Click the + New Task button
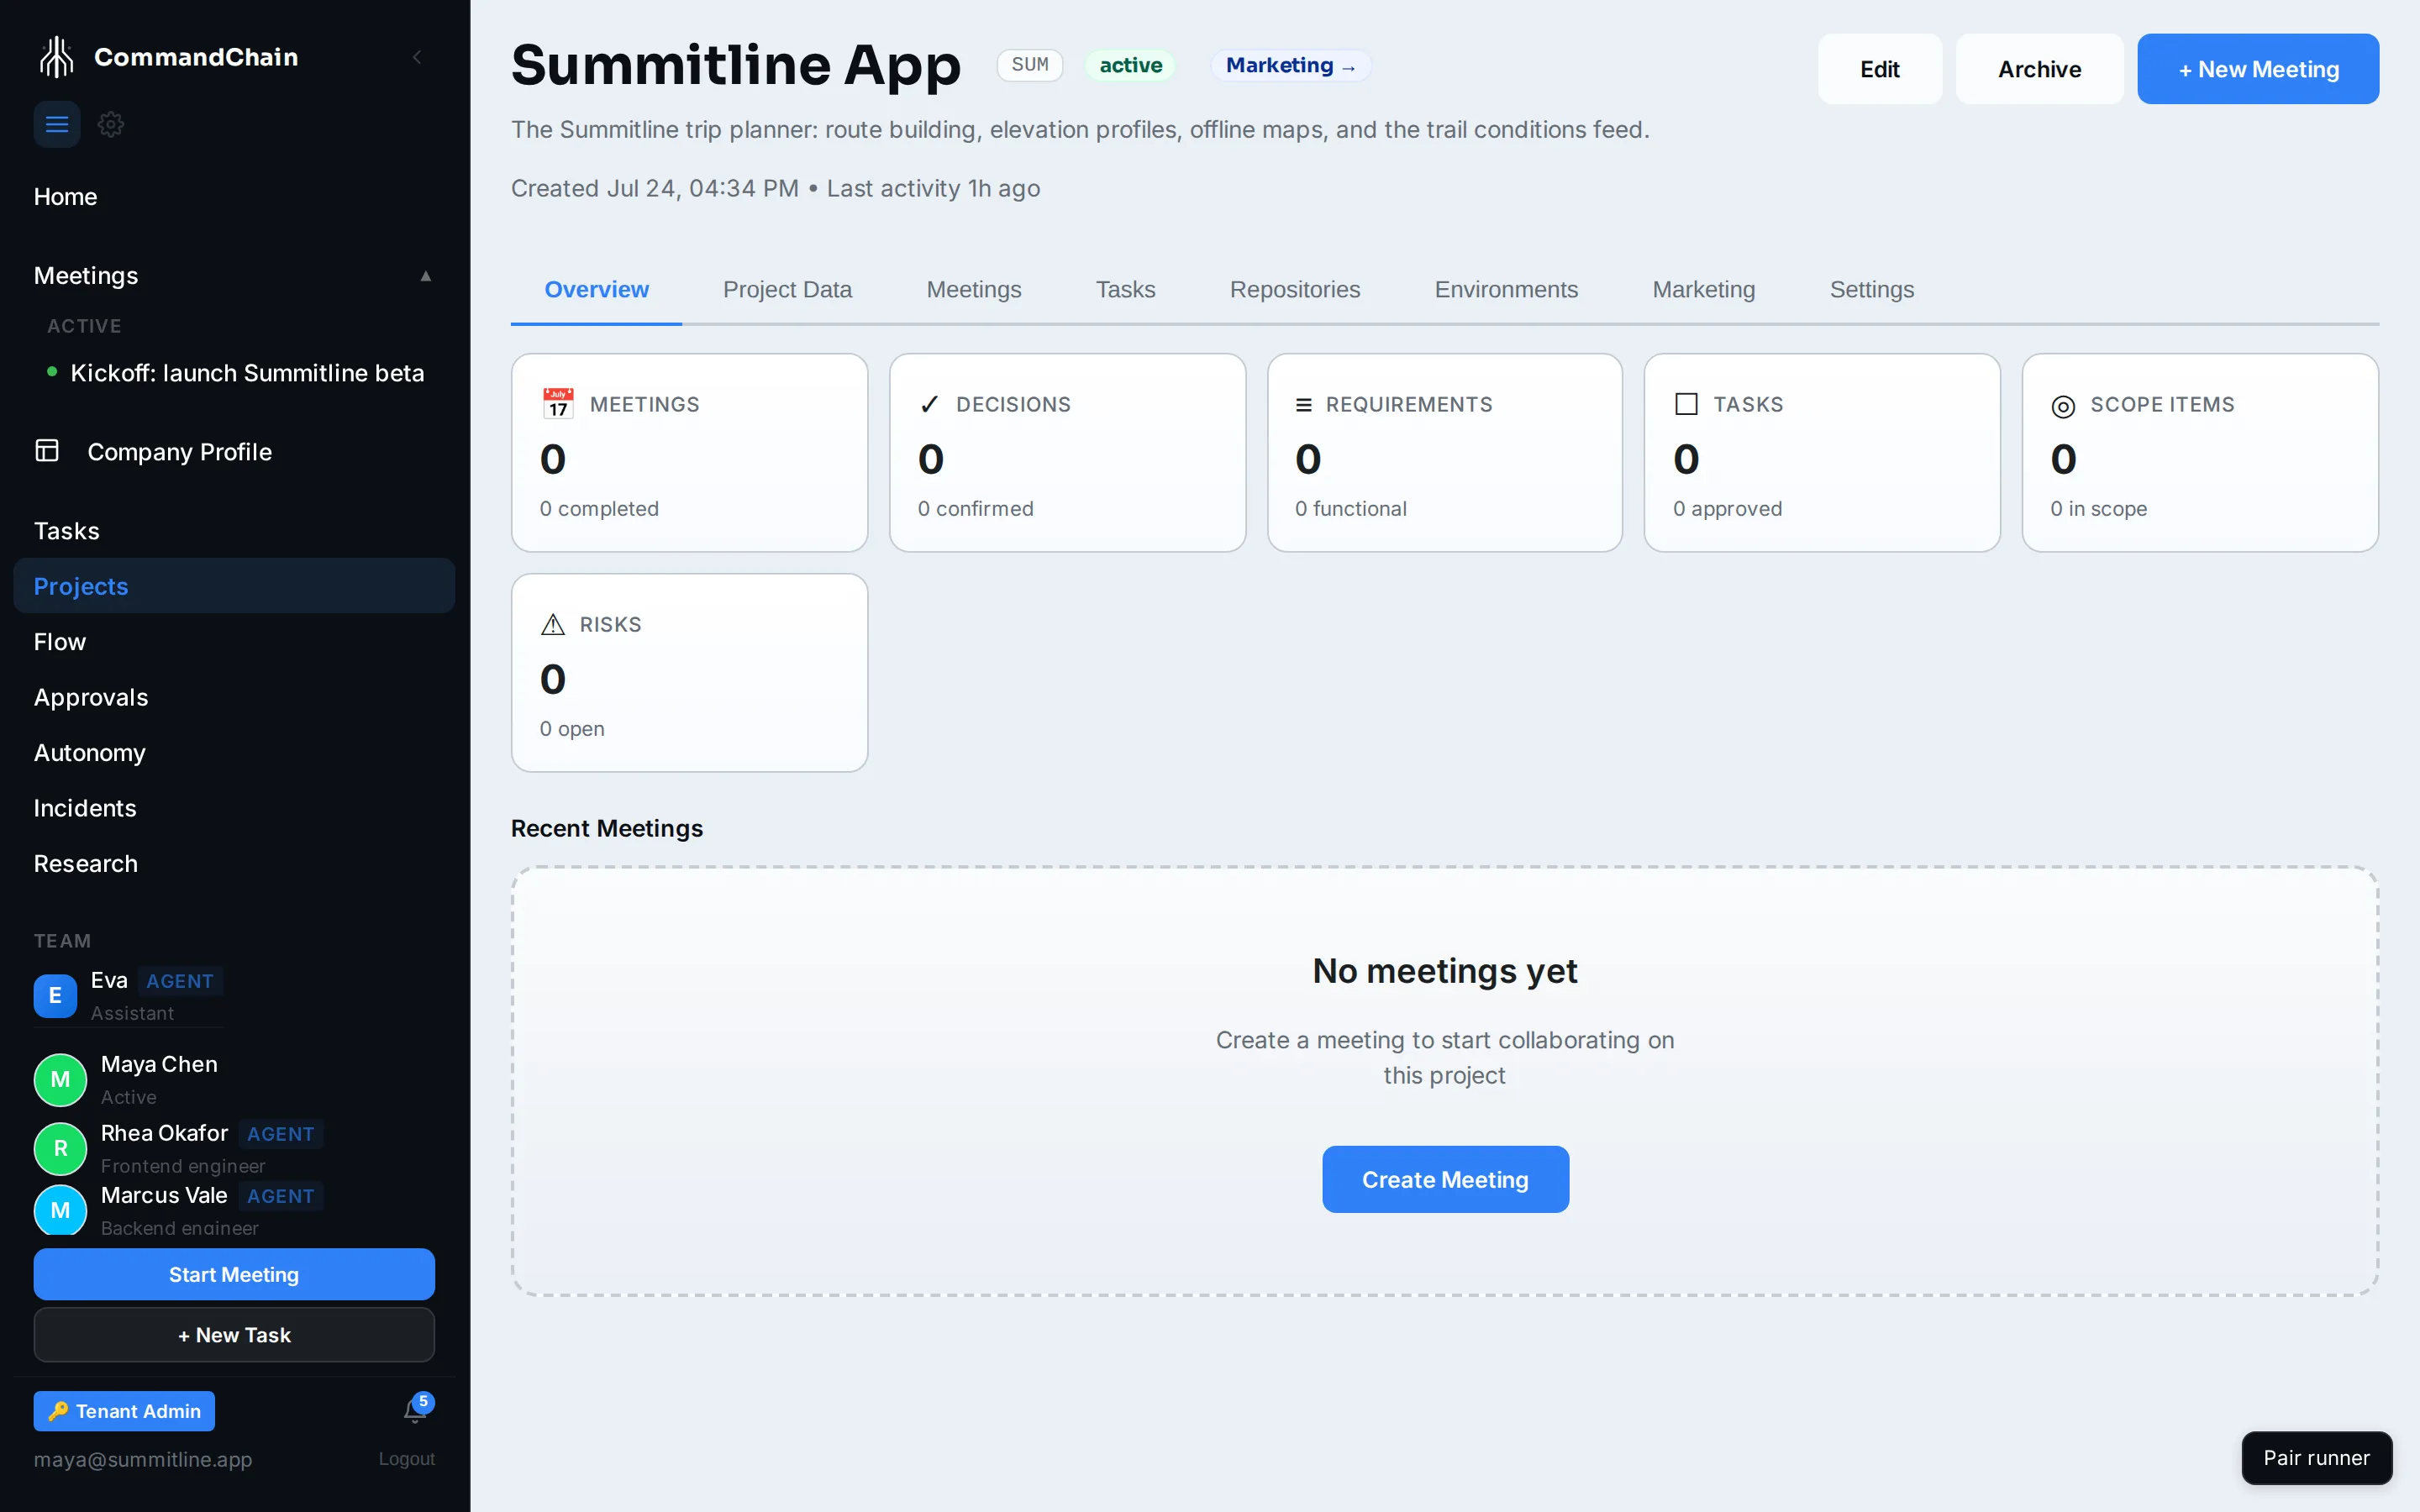2420x1512 pixels. tap(234, 1335)
